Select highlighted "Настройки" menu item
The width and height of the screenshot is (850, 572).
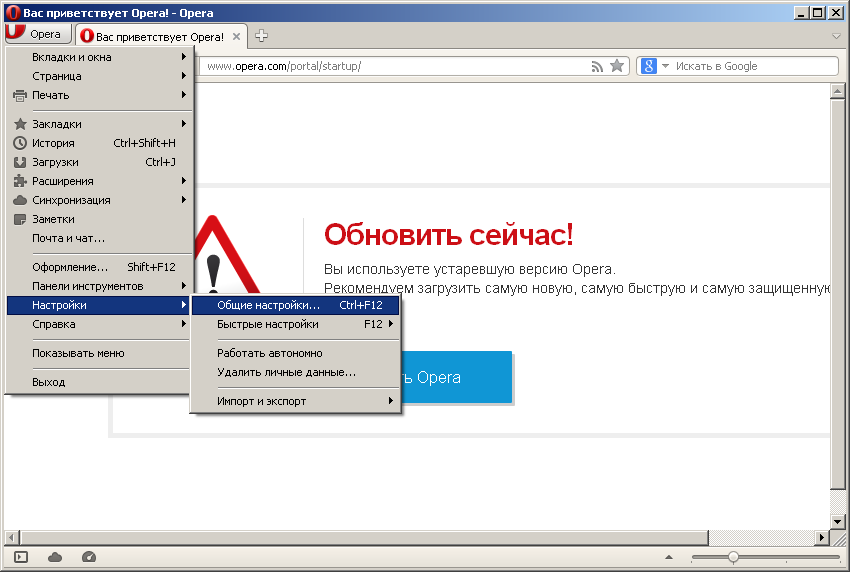pyautogui.click(x=99, y=305)
